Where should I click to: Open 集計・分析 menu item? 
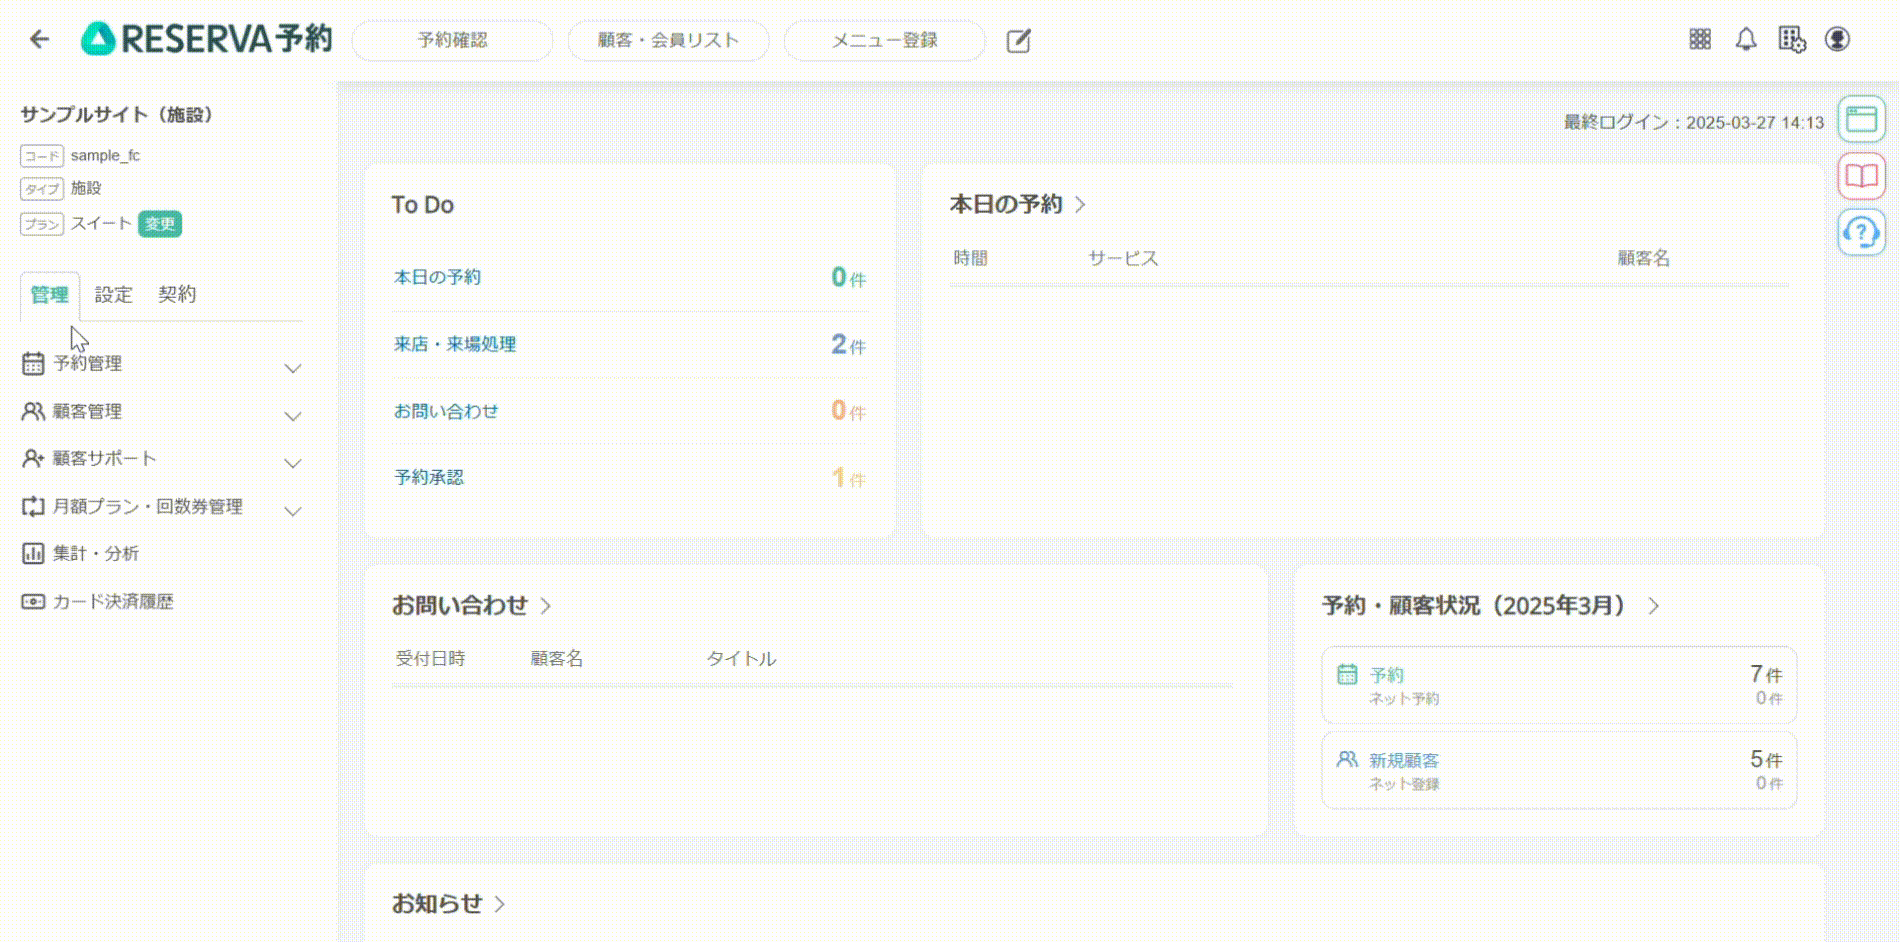point(96,553)
